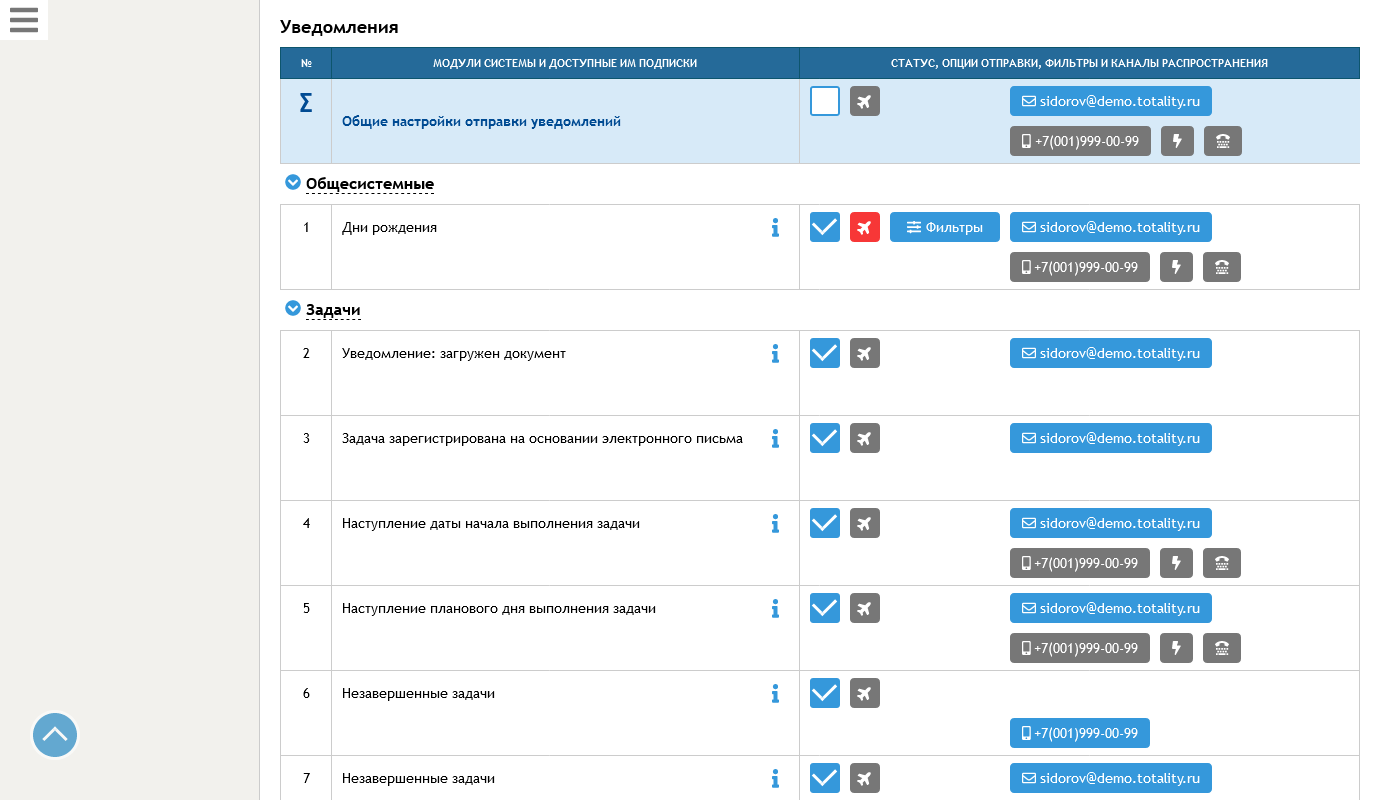Image resolution: width=1380 pixels, height=800 pixels.
Task: Toggle airplane icon for Задача зарегистрирована row
Action: [x=865, y=438]
